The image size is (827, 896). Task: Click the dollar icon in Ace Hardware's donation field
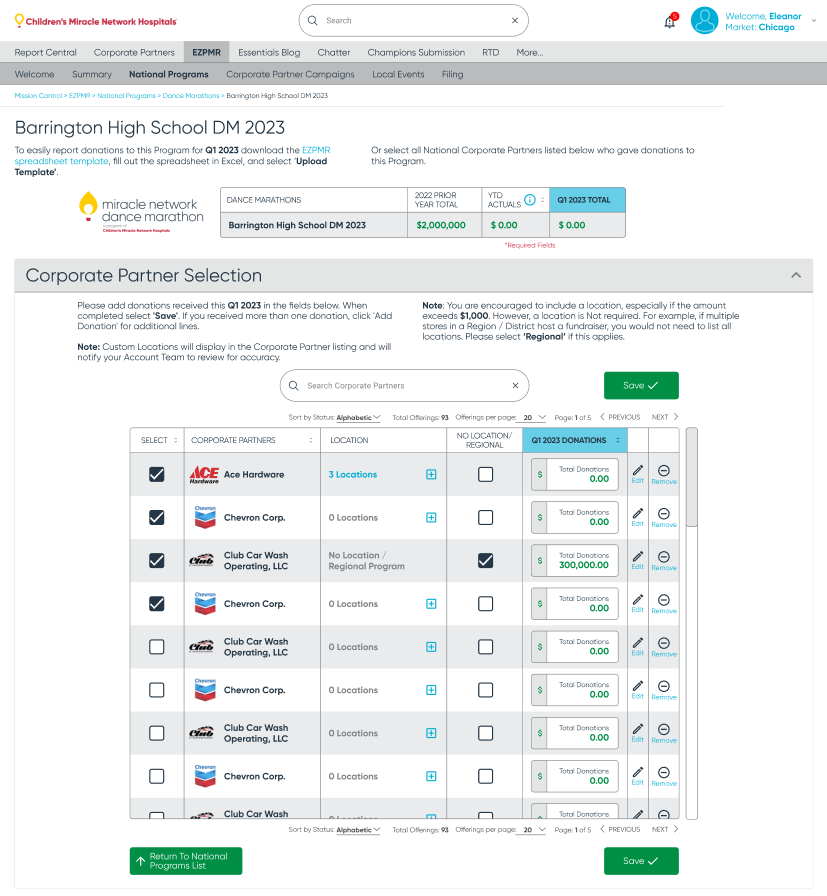click(x=540, y=474)
